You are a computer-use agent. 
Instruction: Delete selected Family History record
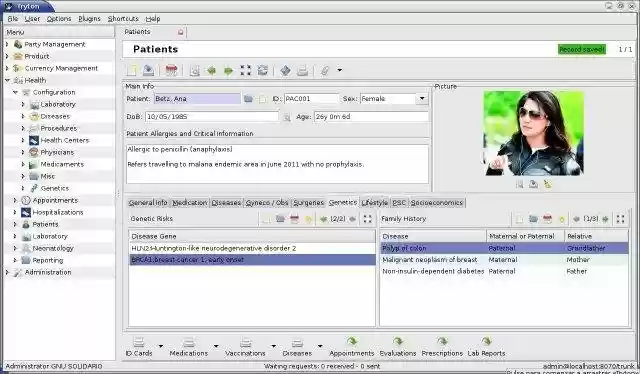[x=547, y=219]
